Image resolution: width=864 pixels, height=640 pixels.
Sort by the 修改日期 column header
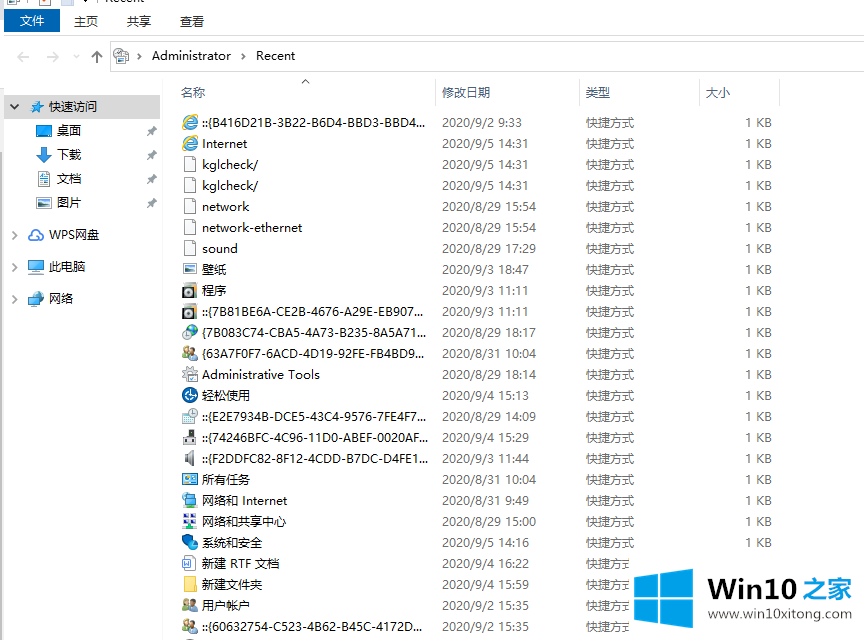point(466,93)
